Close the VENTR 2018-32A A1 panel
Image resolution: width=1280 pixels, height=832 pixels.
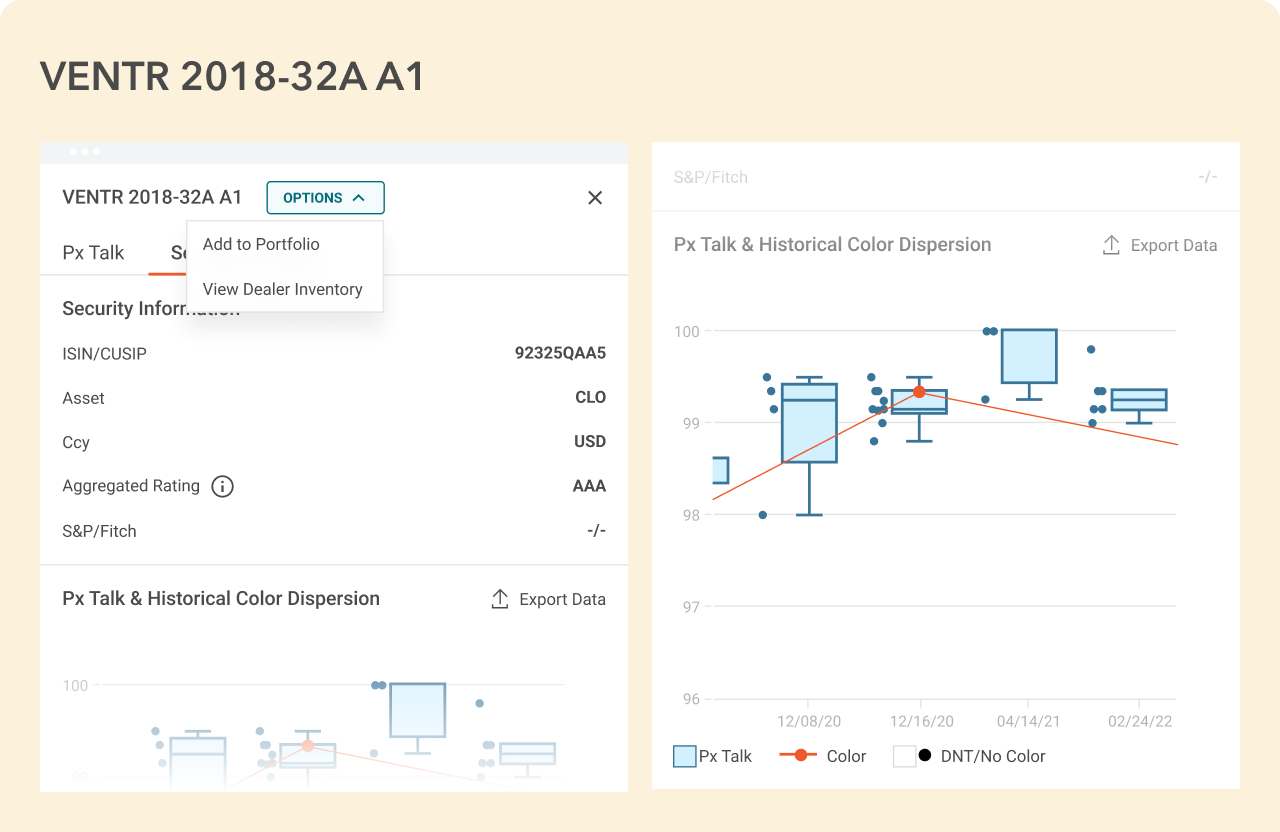tap(595, 198)
